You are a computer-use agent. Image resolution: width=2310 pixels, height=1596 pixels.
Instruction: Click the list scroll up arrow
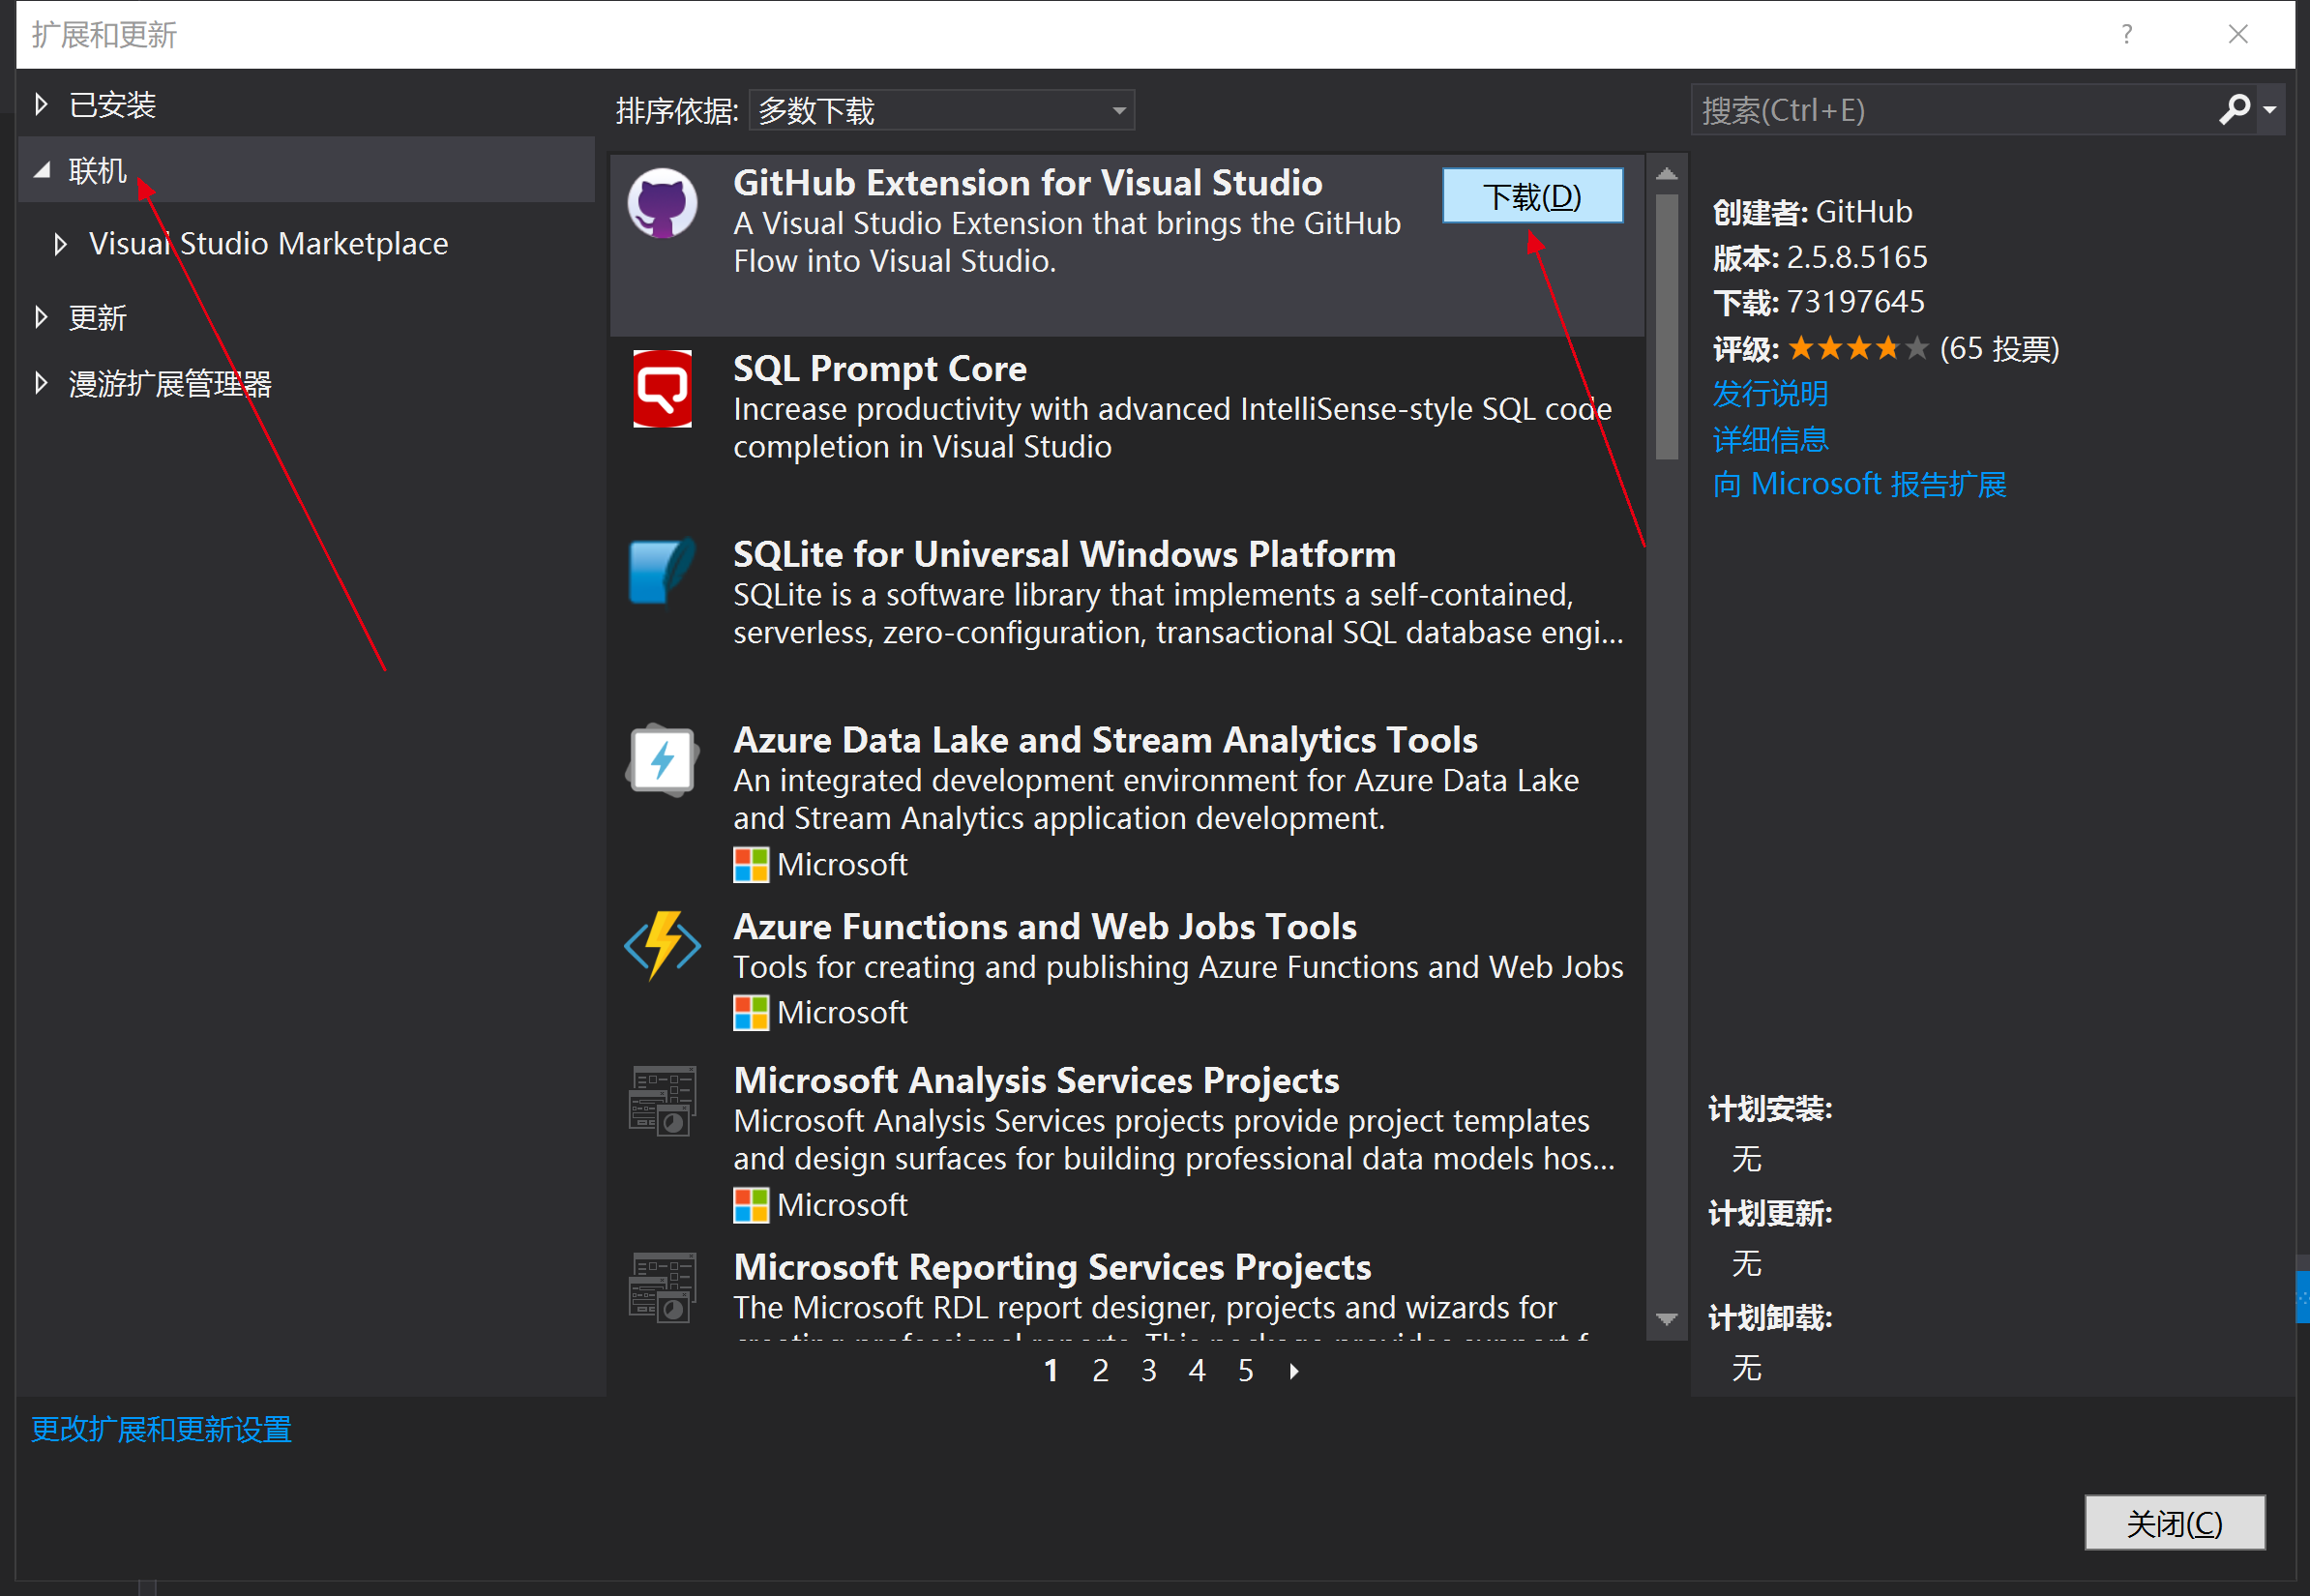(1666, 174)
